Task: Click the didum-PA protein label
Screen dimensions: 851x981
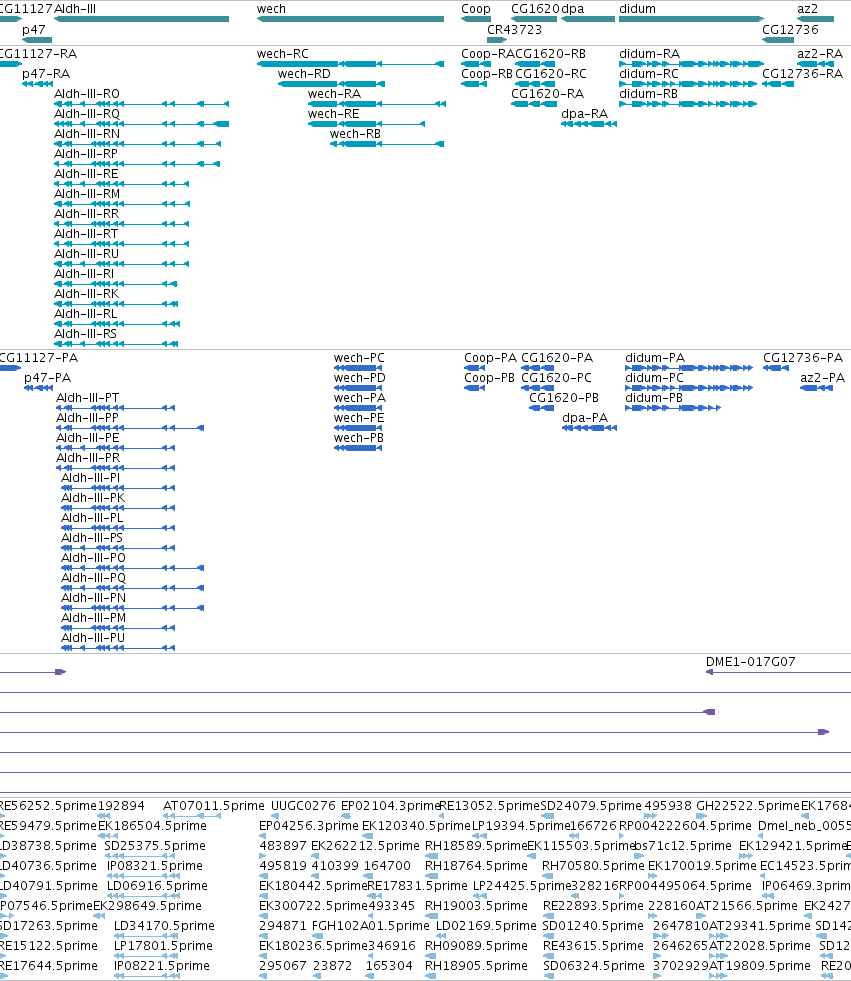Action: pos(655,358)
